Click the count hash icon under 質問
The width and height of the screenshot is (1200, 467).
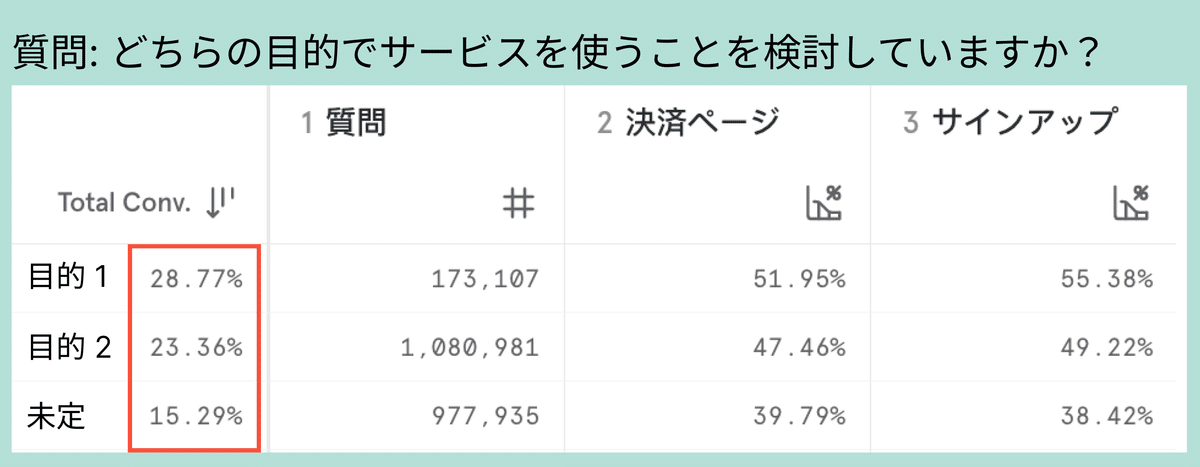click(x=519, y=204)
